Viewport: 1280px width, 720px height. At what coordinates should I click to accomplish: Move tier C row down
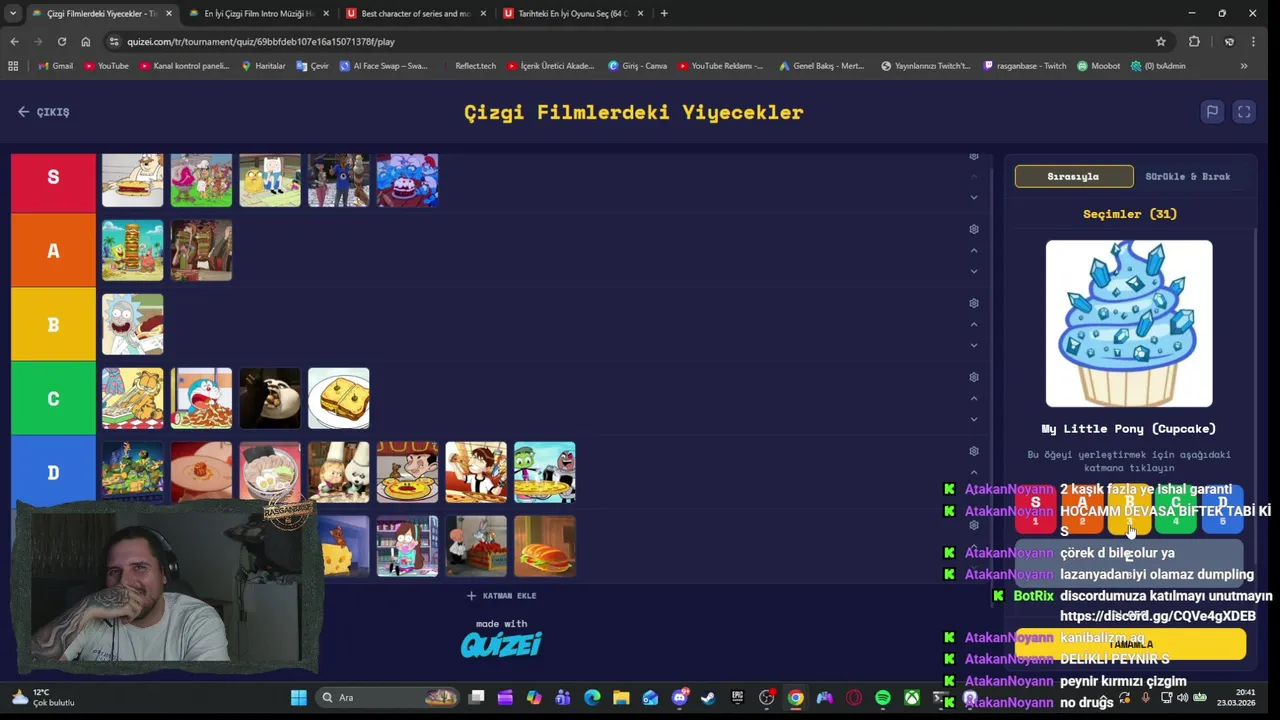(974, 419)
